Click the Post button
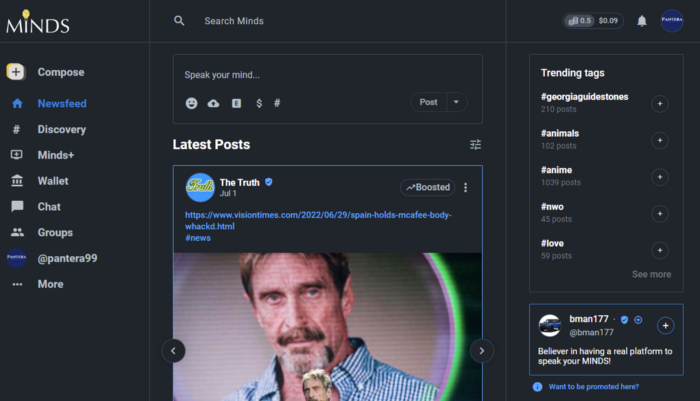The width and height of the screenshot is (700, 401). click(428, 102)
